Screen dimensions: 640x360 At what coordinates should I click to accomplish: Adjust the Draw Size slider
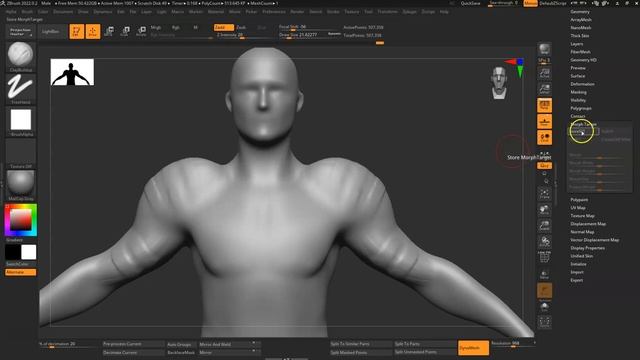tap(309, 36)
